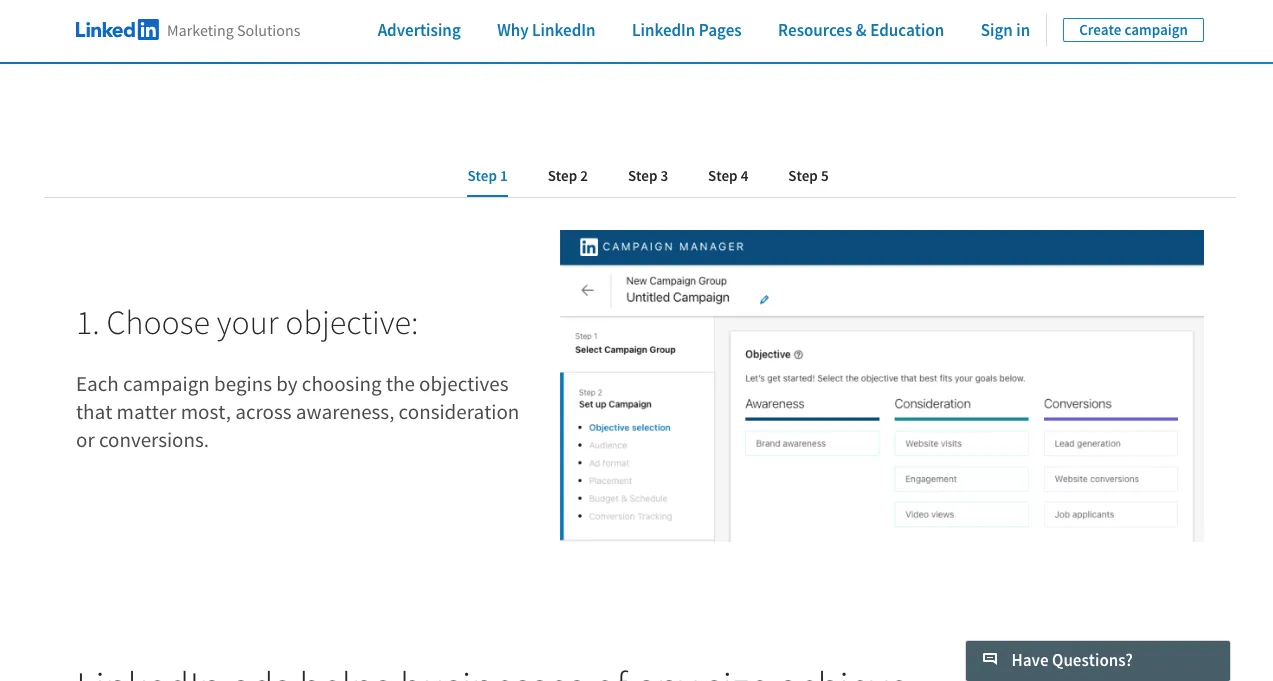
Task: Sign in to LinkedIn Marketing Solutions
Action: coord(1005,30)
